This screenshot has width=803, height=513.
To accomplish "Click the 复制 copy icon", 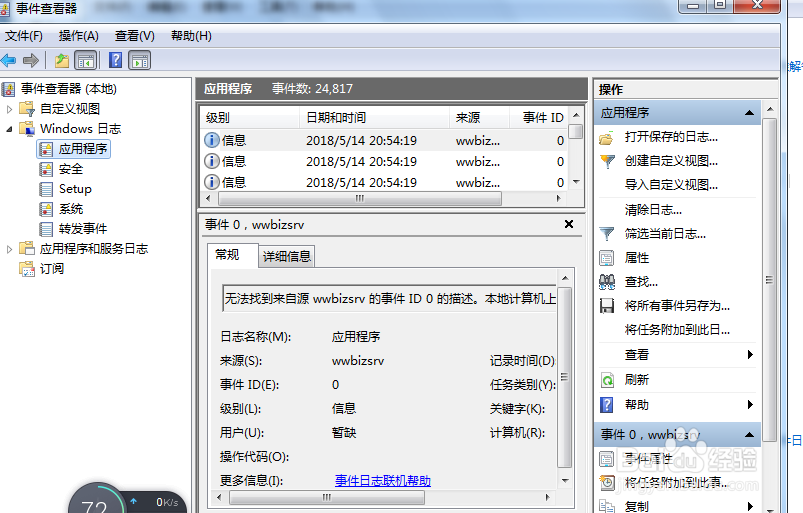I will click(607, 506).
